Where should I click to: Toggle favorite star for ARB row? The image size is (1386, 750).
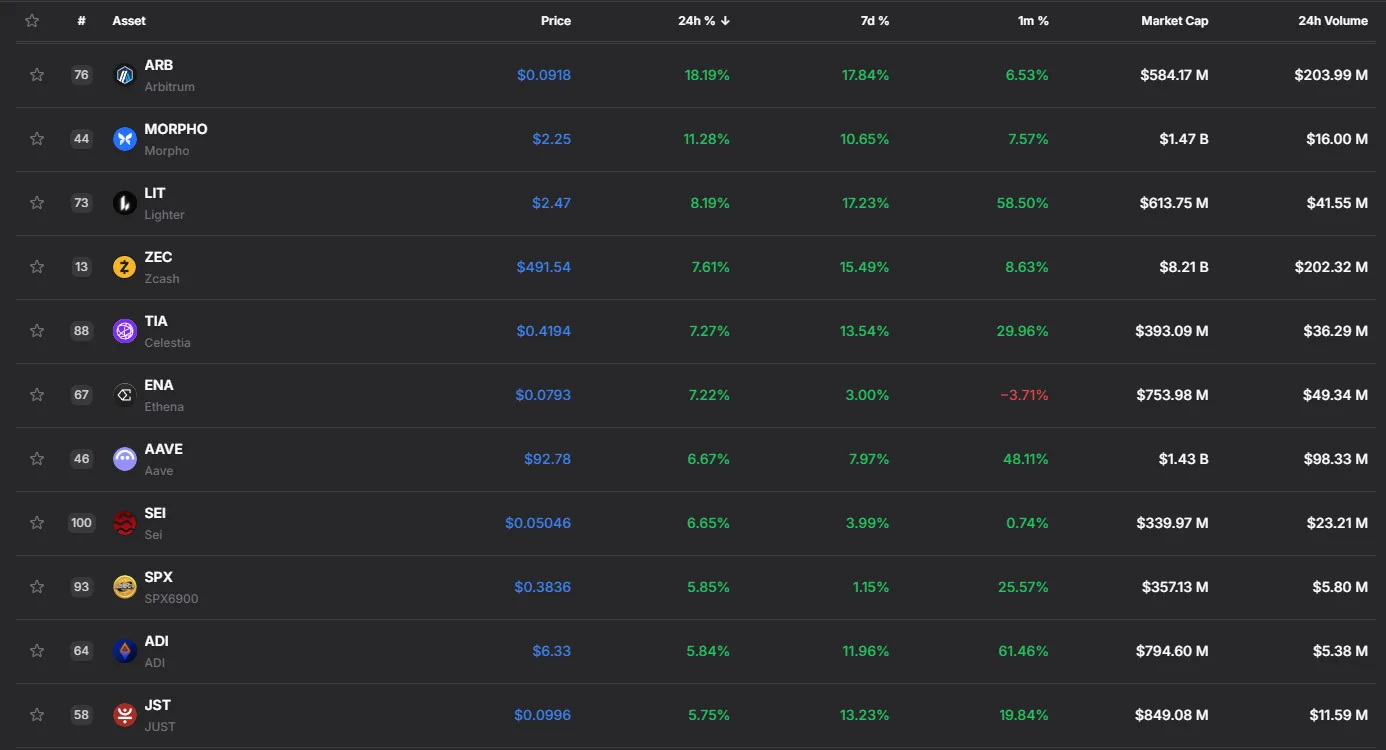tap(37, 75)
